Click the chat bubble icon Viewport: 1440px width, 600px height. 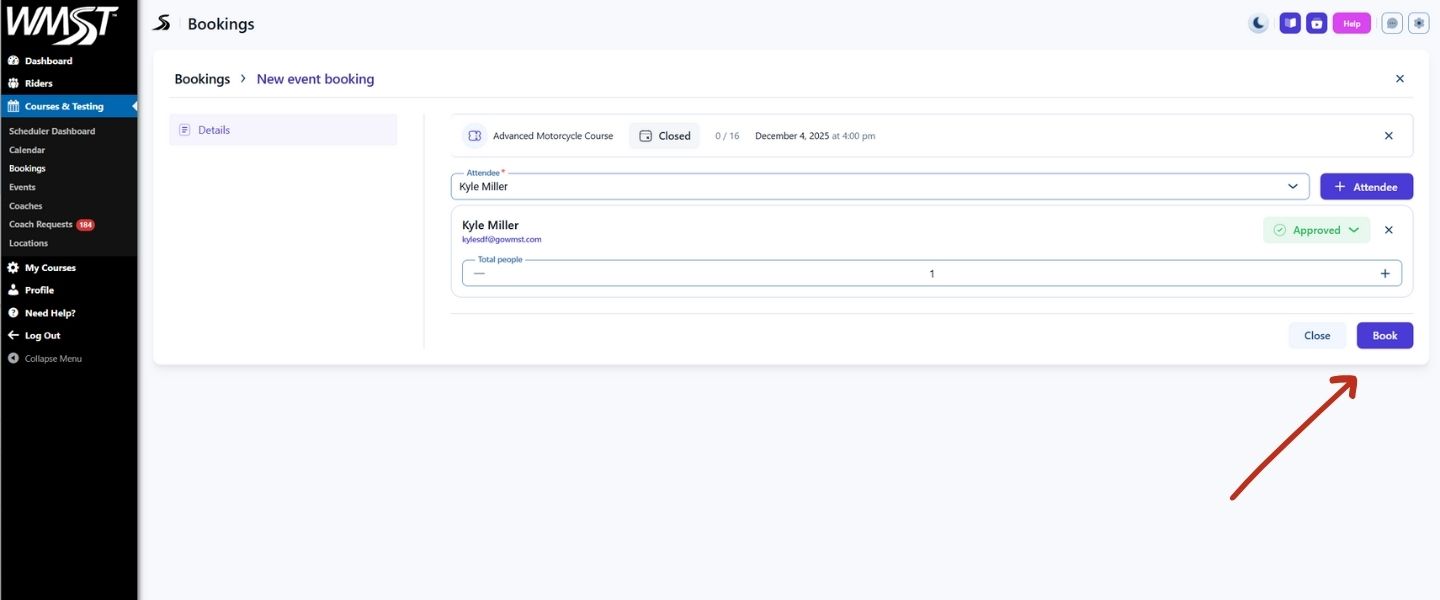point(1392,23)
